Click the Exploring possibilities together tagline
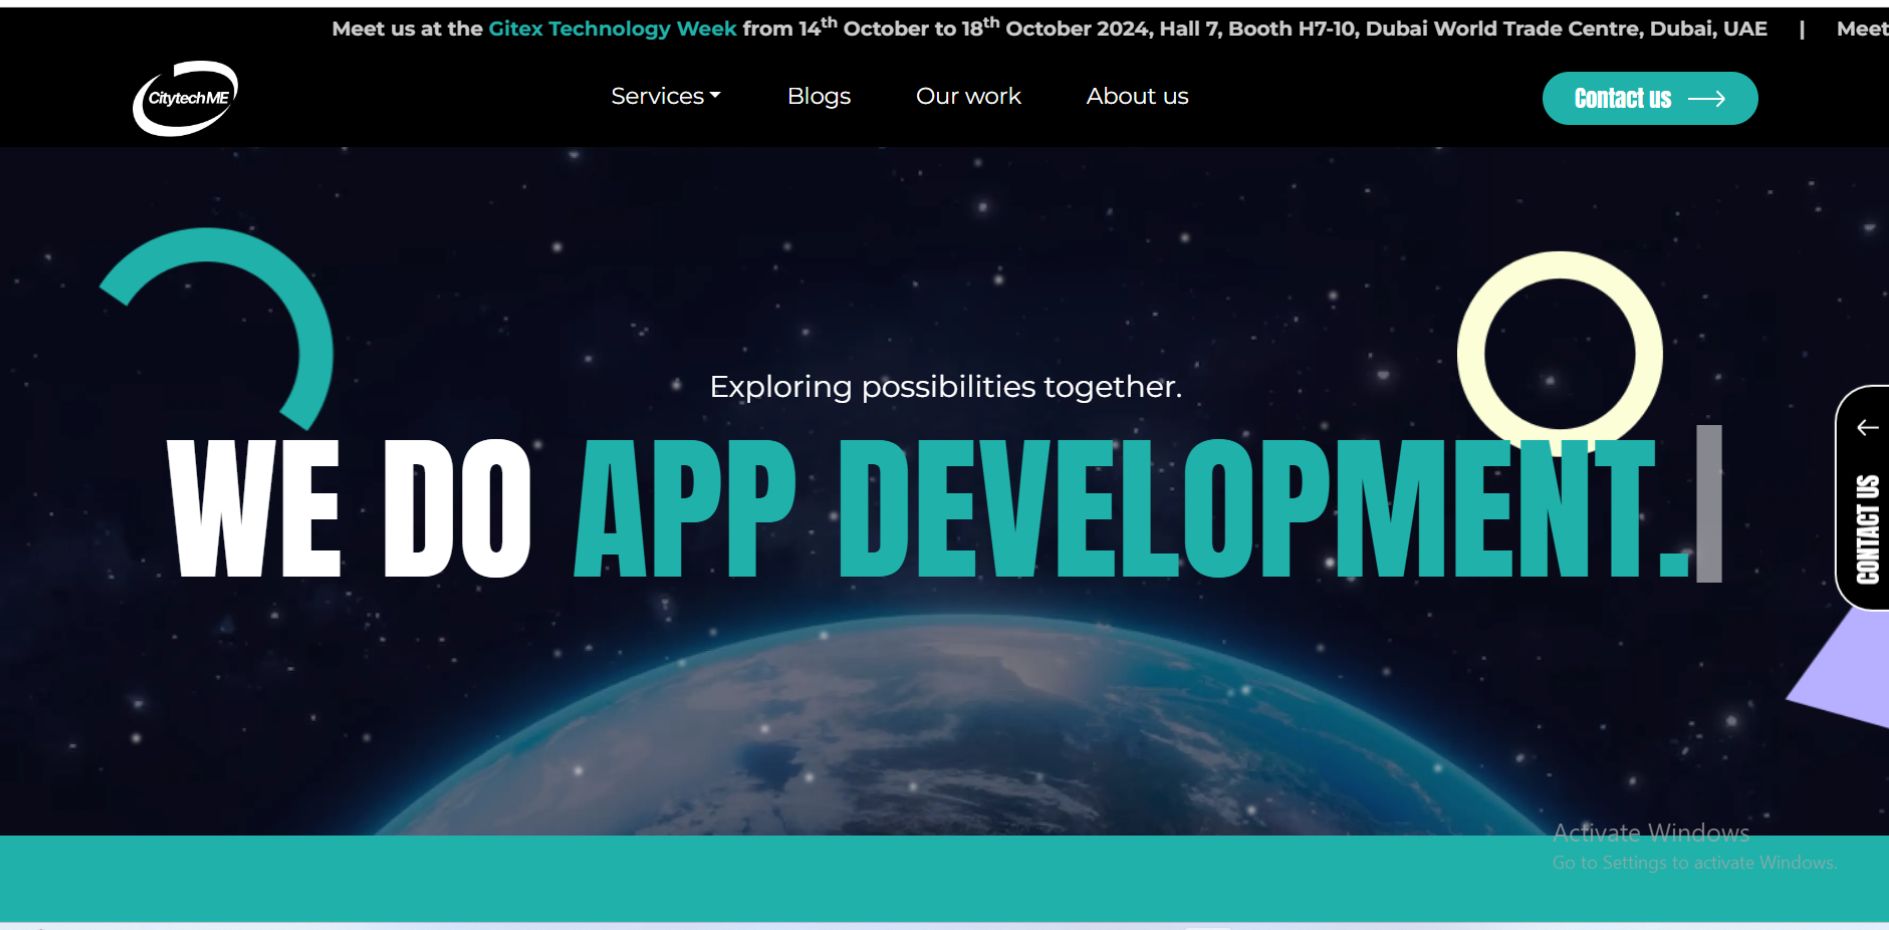This screenshot has height=930, width=1889. click(945, 386)
